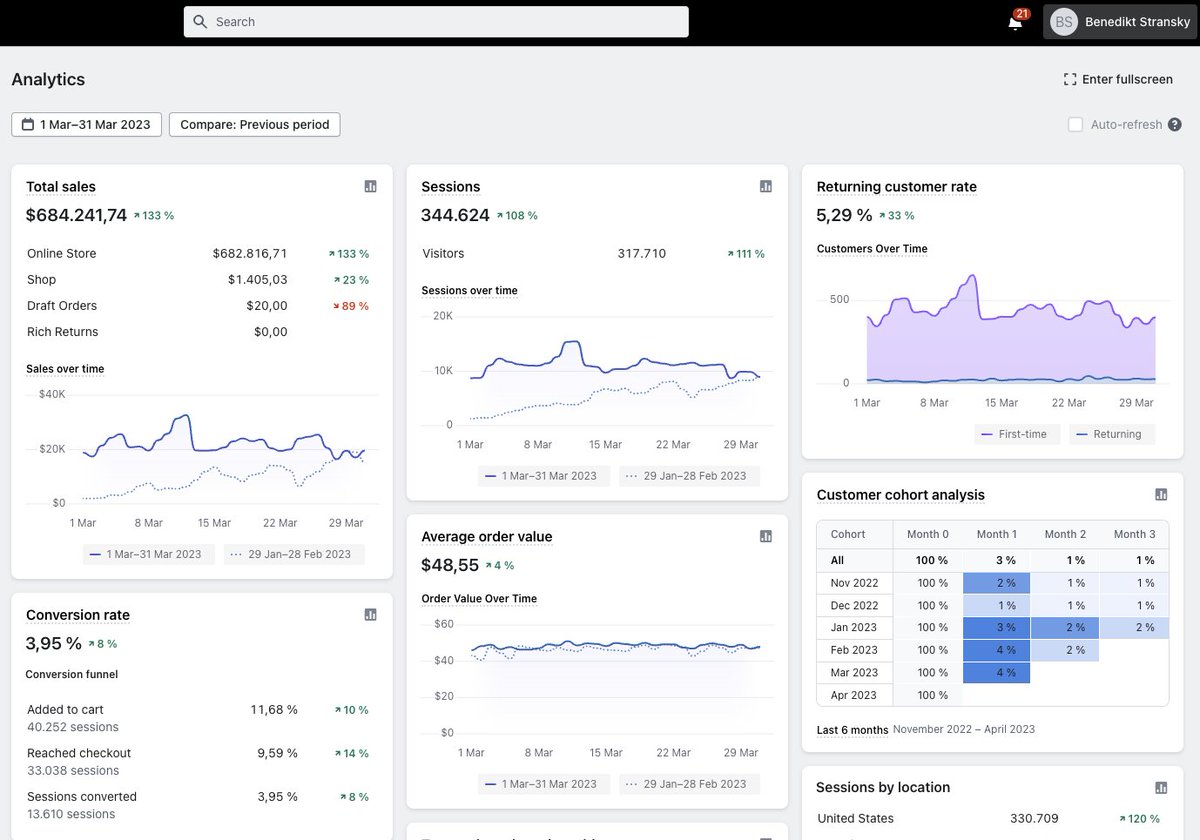Toggle Returning legend in Customers Over Time
Image resolution: width=1200 pixels, height=840 pixels.
point(1112,434)
